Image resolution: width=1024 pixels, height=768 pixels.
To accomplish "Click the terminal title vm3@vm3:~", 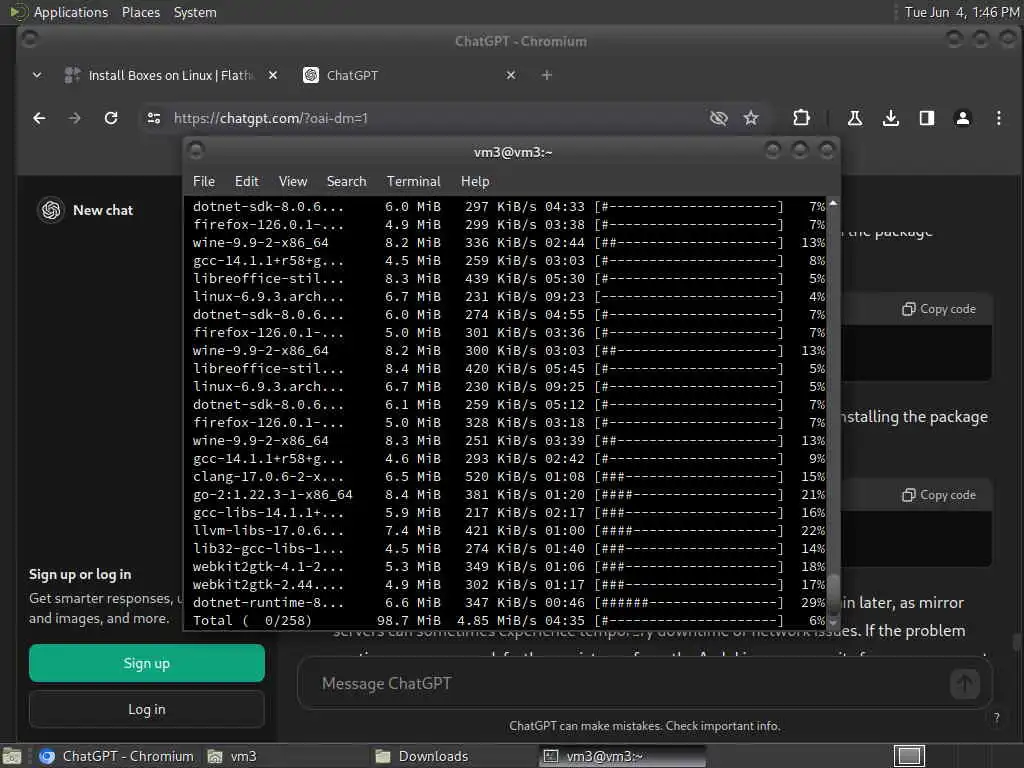I will 513,152.
